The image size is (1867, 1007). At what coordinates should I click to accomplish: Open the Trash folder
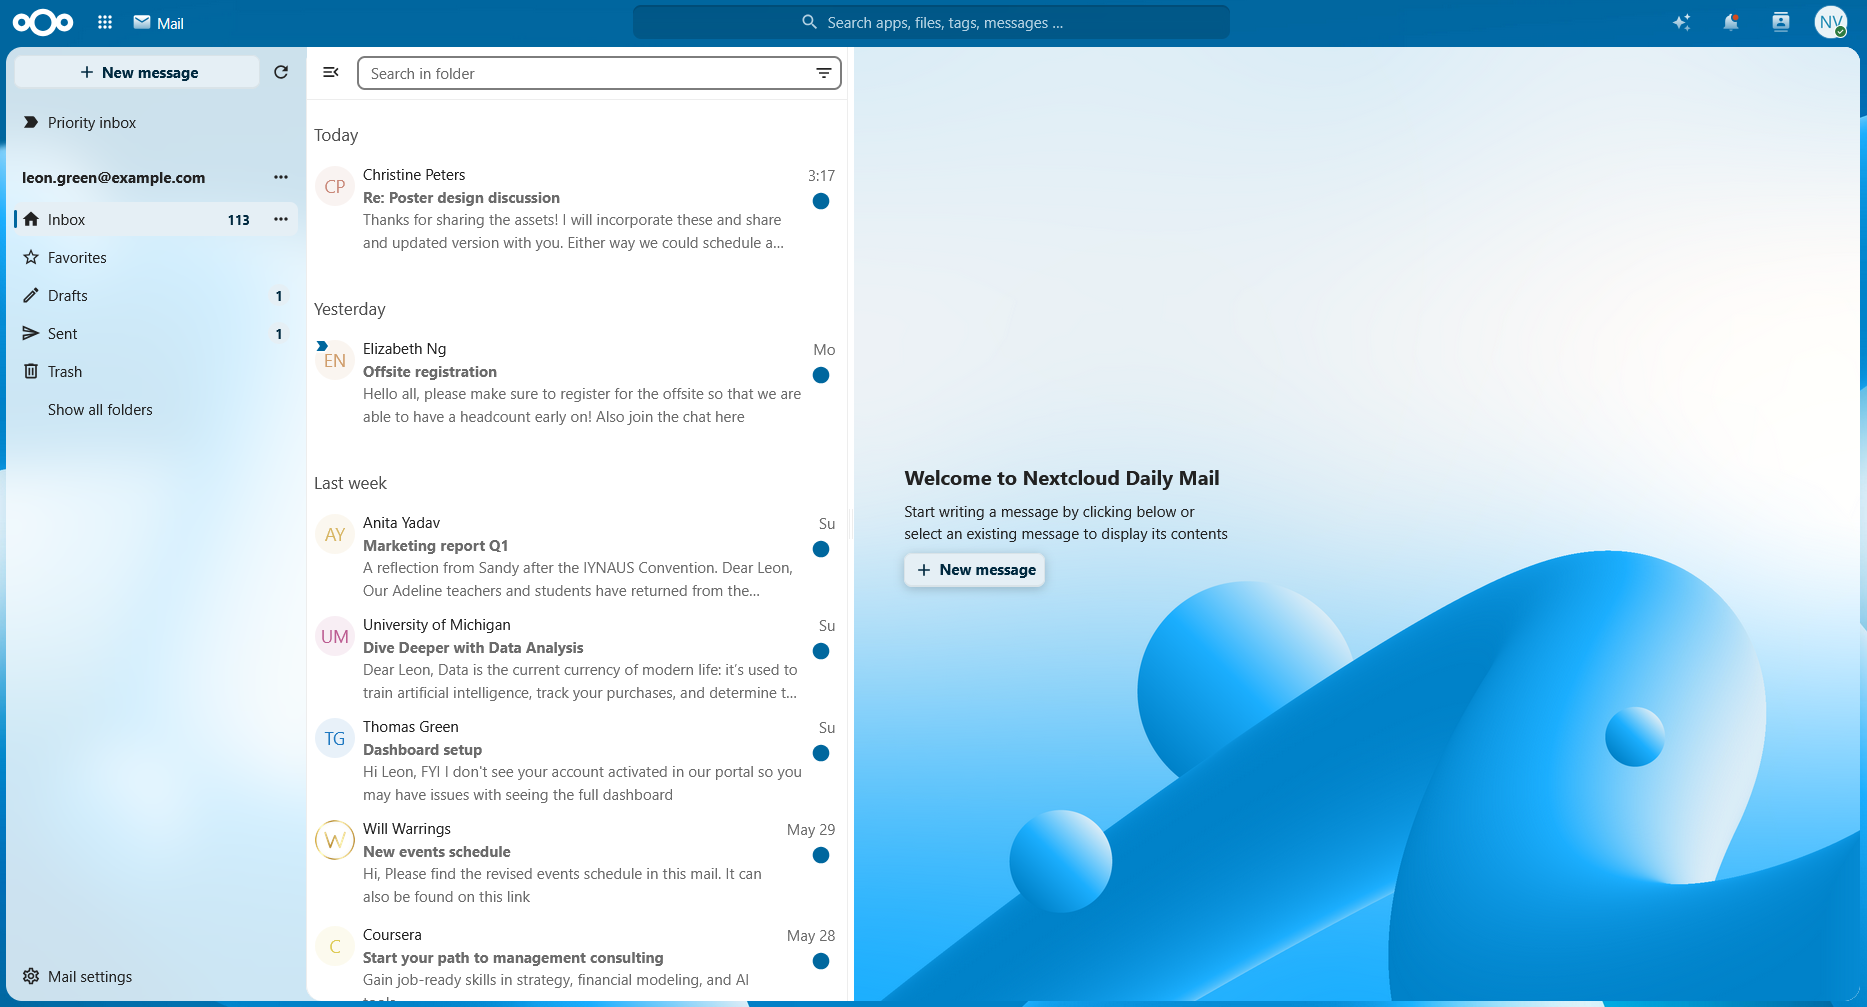(155, 371)
